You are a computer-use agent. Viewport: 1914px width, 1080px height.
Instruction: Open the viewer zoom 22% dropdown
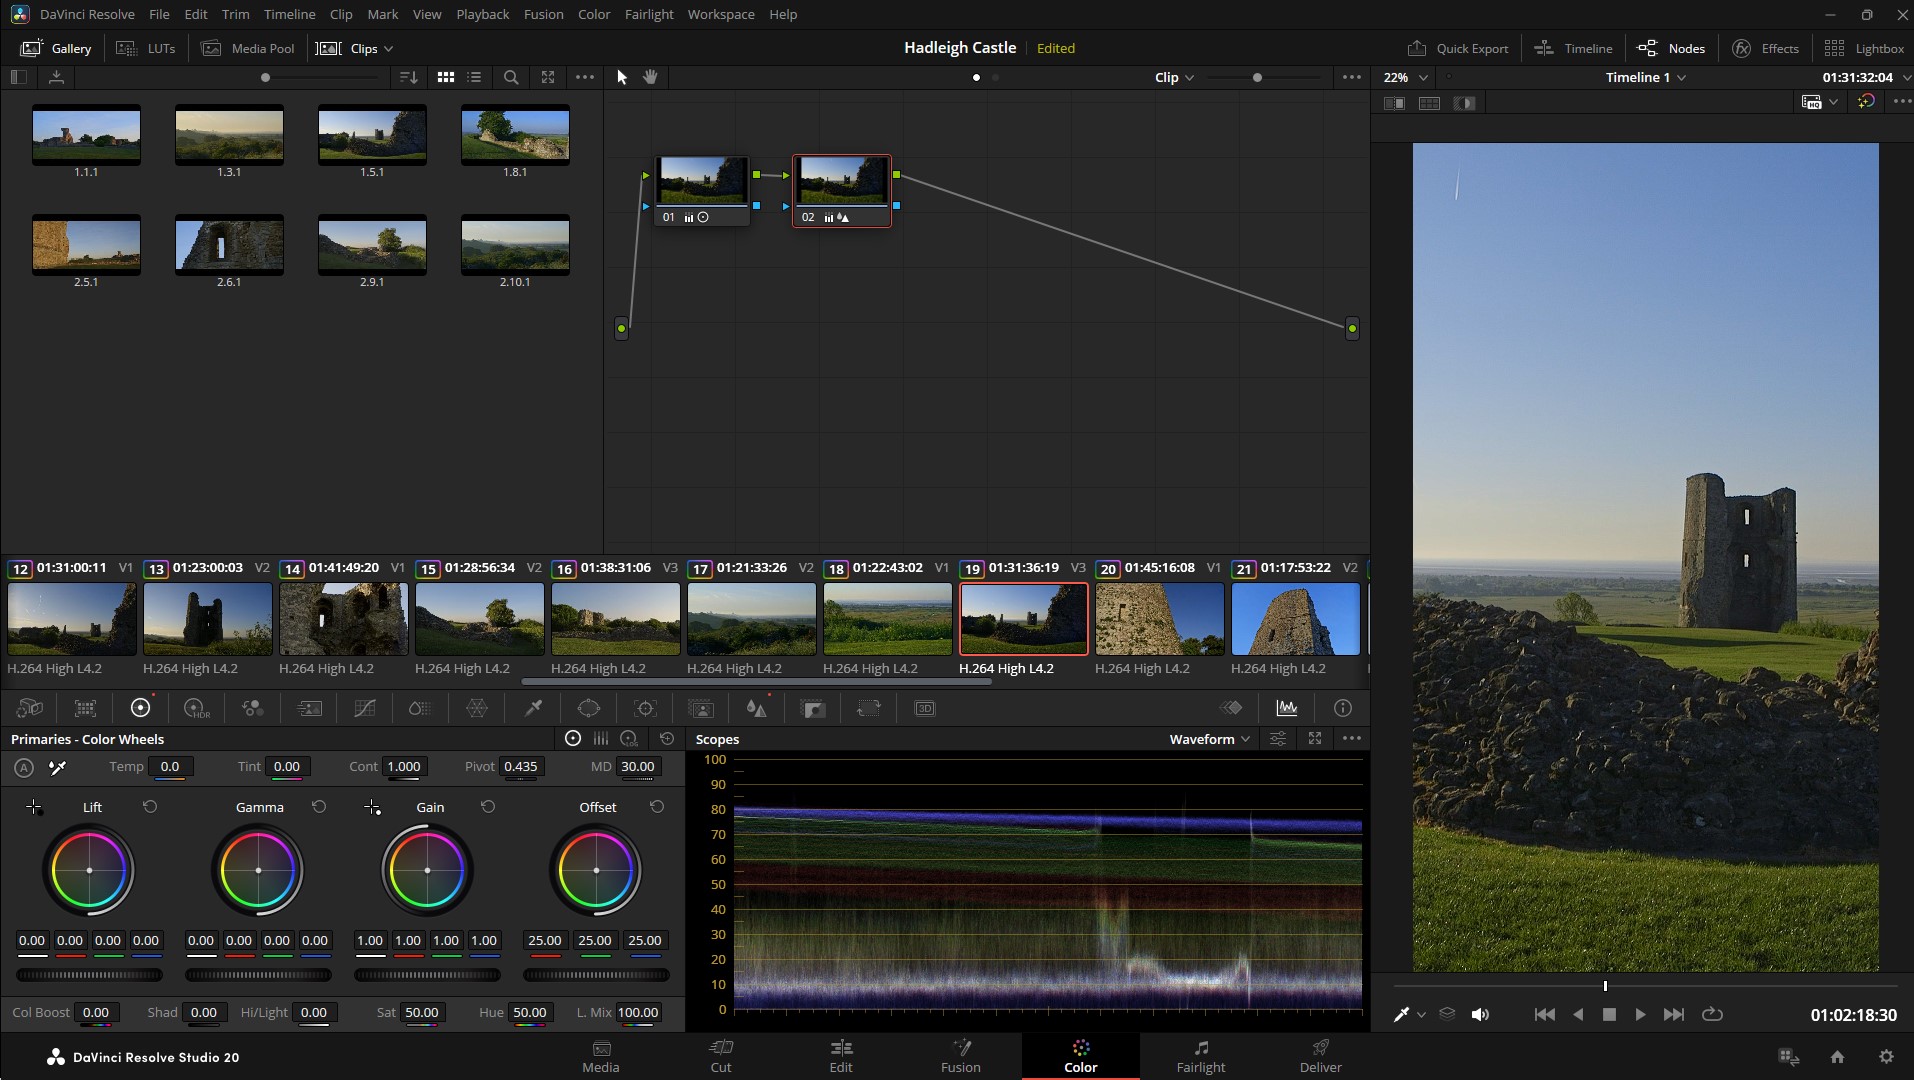coord(1405,77)
